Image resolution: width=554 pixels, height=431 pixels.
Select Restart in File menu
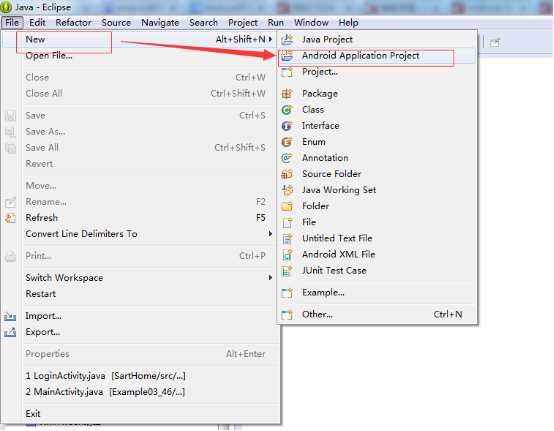tap(140, 294)
